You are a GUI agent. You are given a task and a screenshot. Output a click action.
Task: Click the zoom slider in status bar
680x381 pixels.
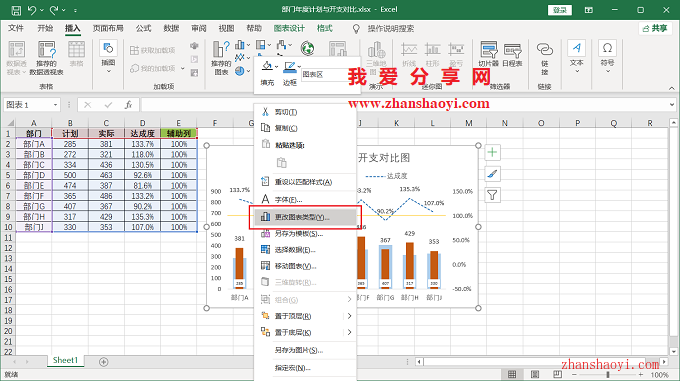[608, 374]
